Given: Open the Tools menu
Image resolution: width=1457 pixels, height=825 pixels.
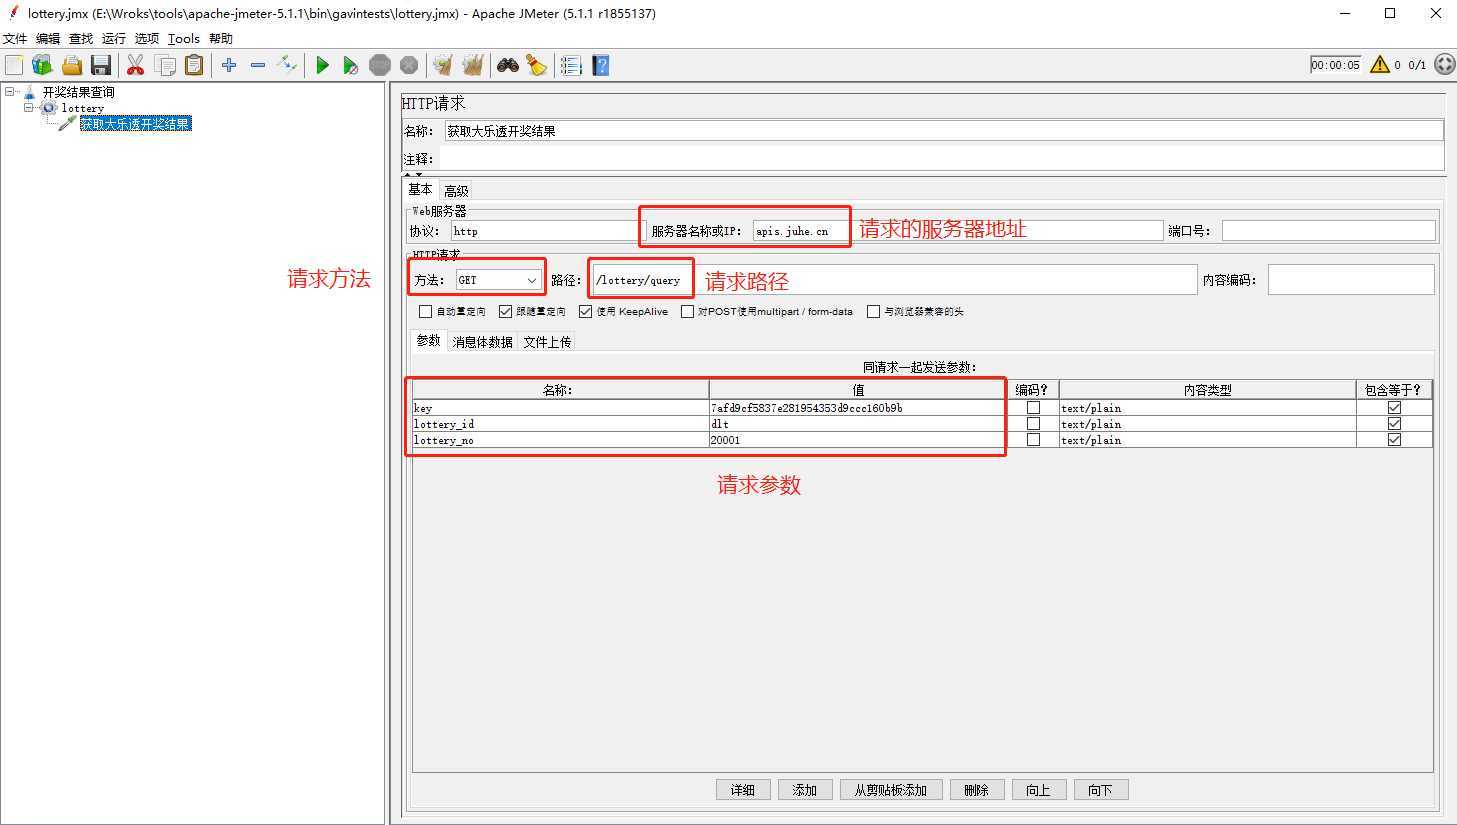Looking at the screenshot, I should coord(184,38).
